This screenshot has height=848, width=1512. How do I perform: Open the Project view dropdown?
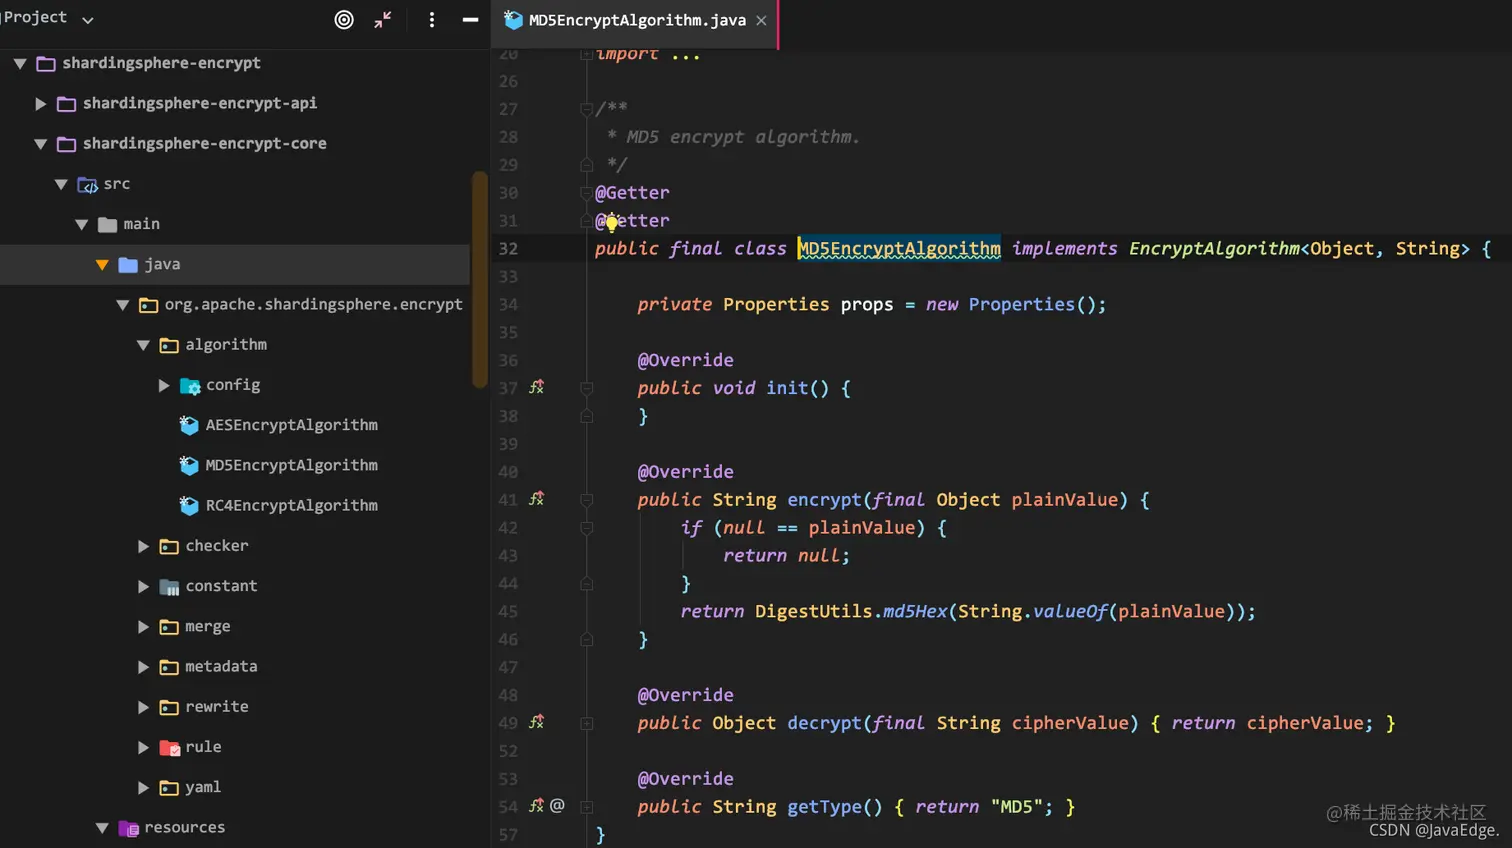[88, 20]
